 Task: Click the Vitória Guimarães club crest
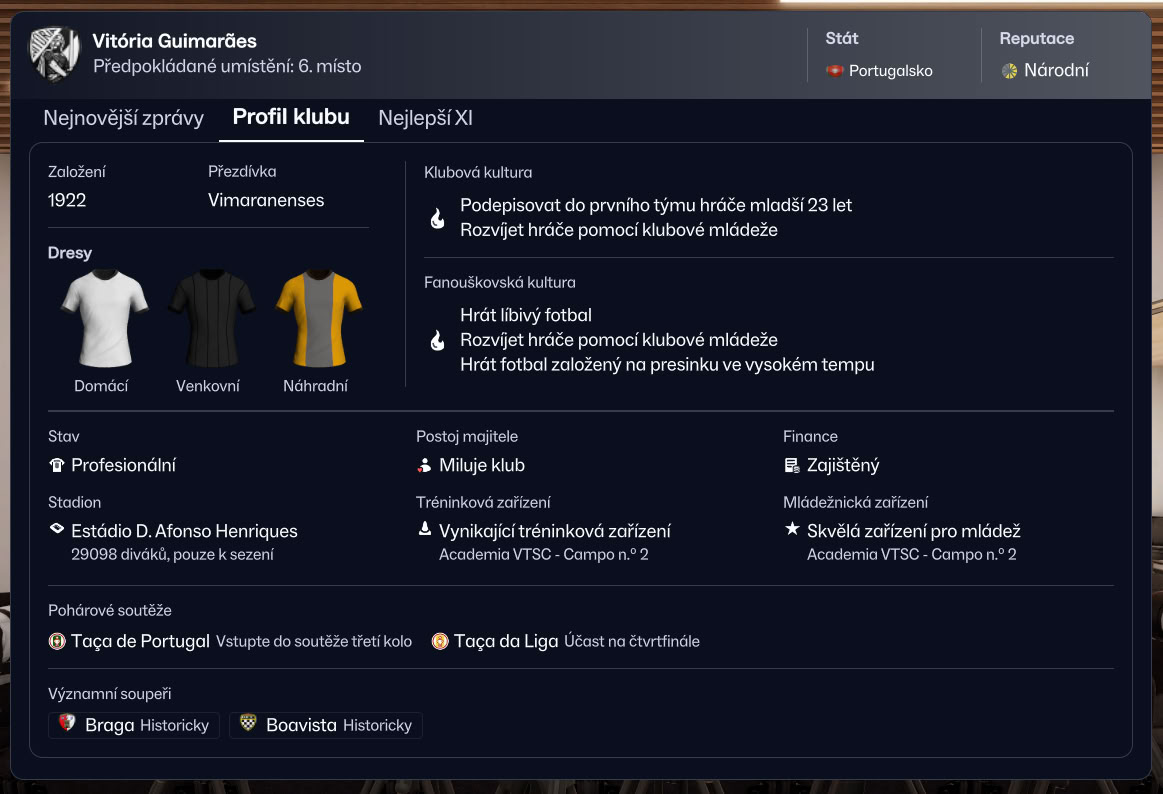point(54,53)
